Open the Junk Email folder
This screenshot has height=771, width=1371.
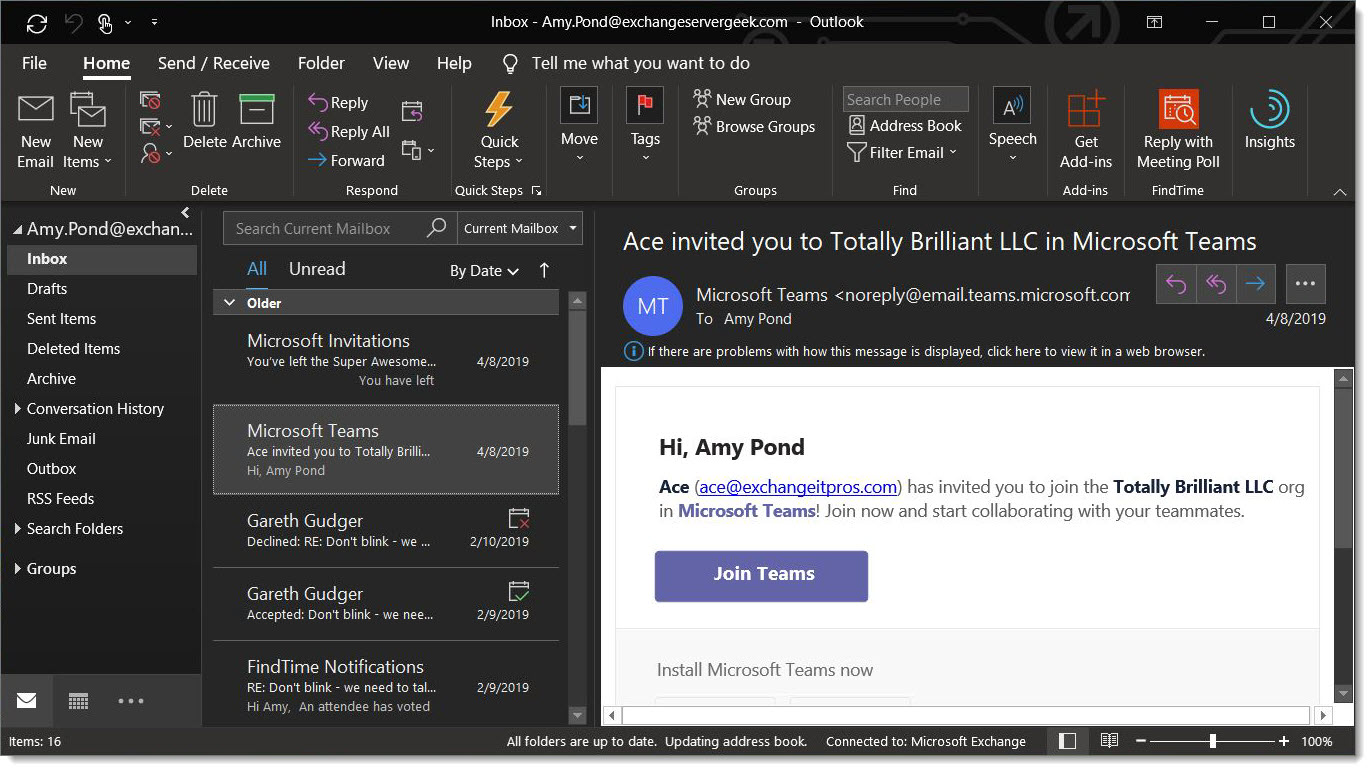(x=62, y=438)
